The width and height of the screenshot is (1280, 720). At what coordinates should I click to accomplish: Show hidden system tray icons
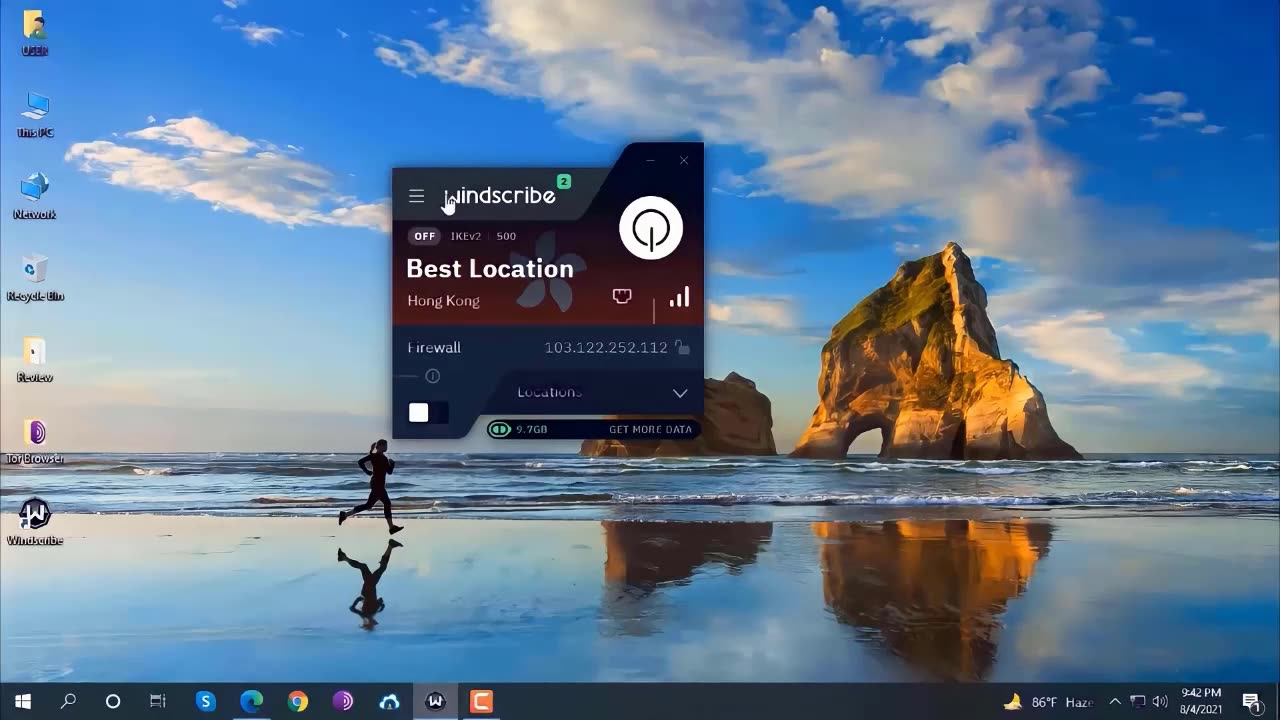[1115, 702]
